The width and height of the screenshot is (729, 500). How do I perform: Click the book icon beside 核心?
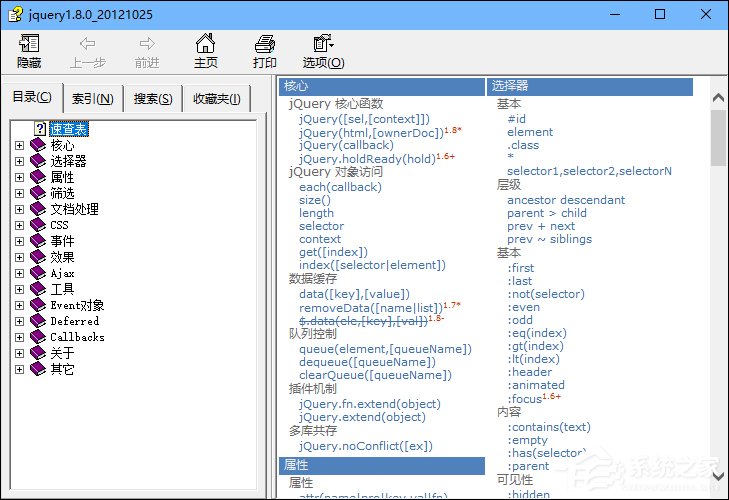tap(38, 145)
